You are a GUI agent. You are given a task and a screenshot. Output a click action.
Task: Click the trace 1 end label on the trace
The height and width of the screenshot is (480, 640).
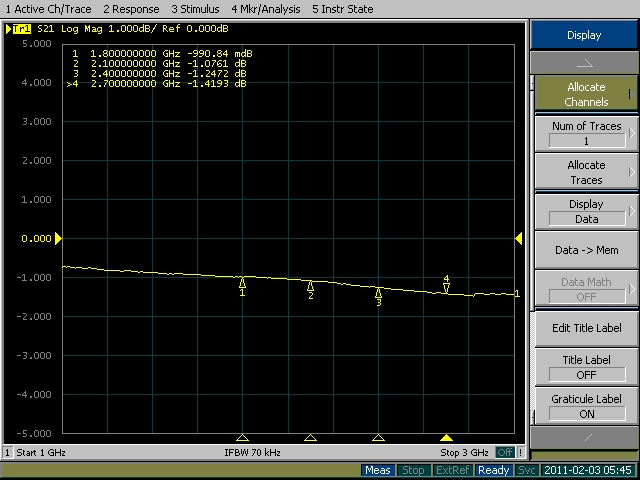tap(517, 294)
